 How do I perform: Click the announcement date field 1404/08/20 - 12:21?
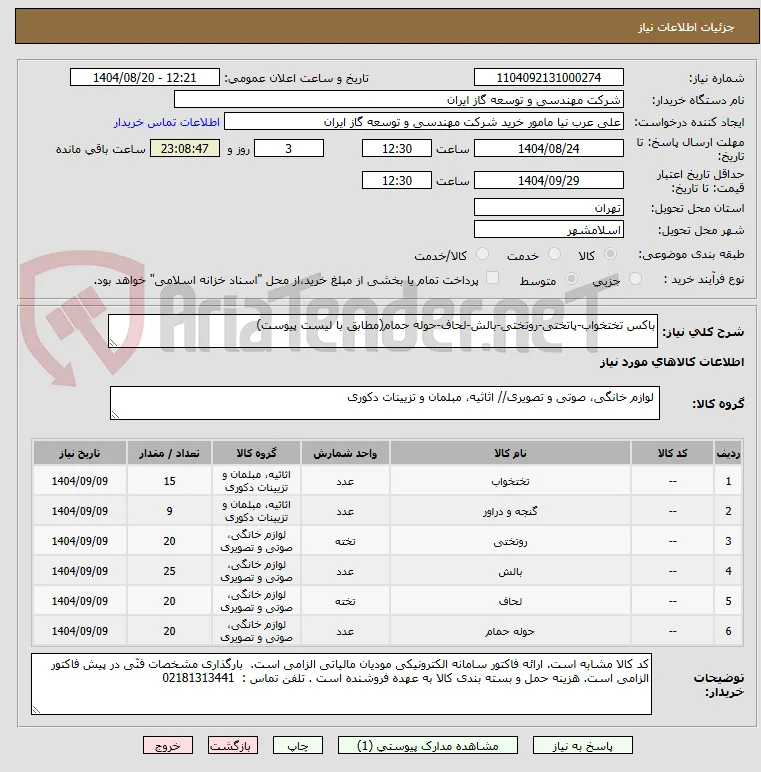[x=145, y=77]
